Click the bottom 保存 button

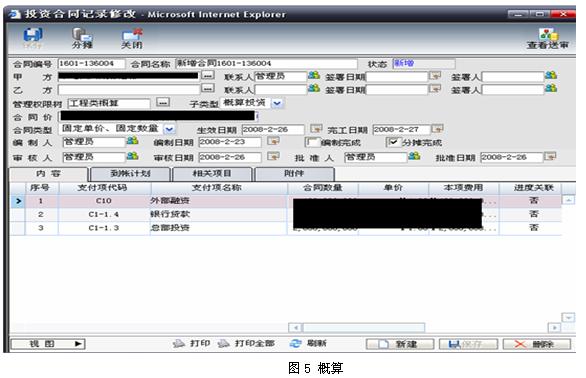point(468,344)
